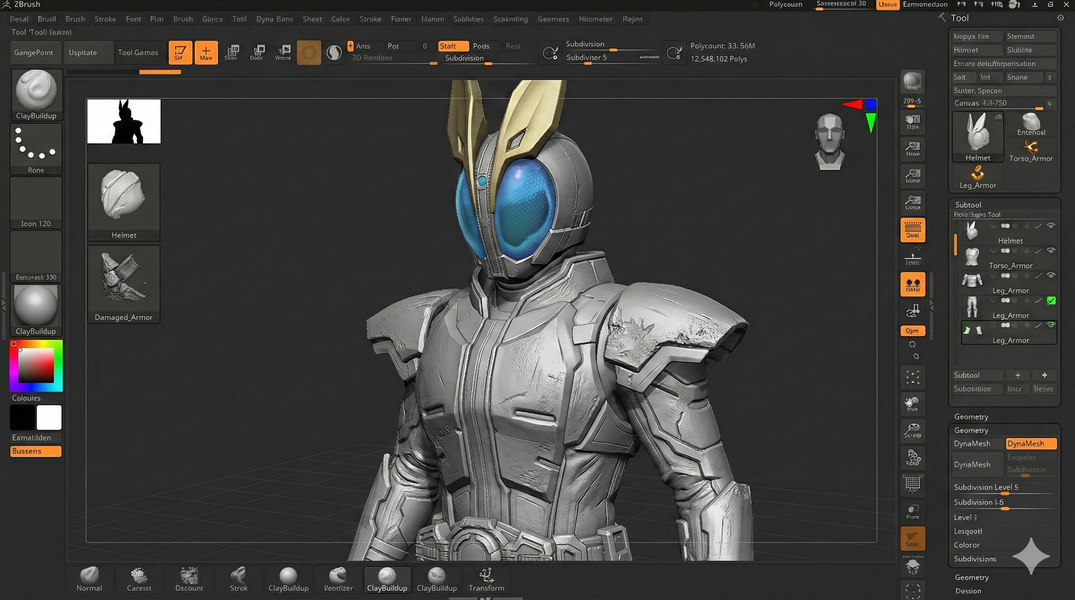
Task: Click the GangePoint button
Action: (34, 52)
